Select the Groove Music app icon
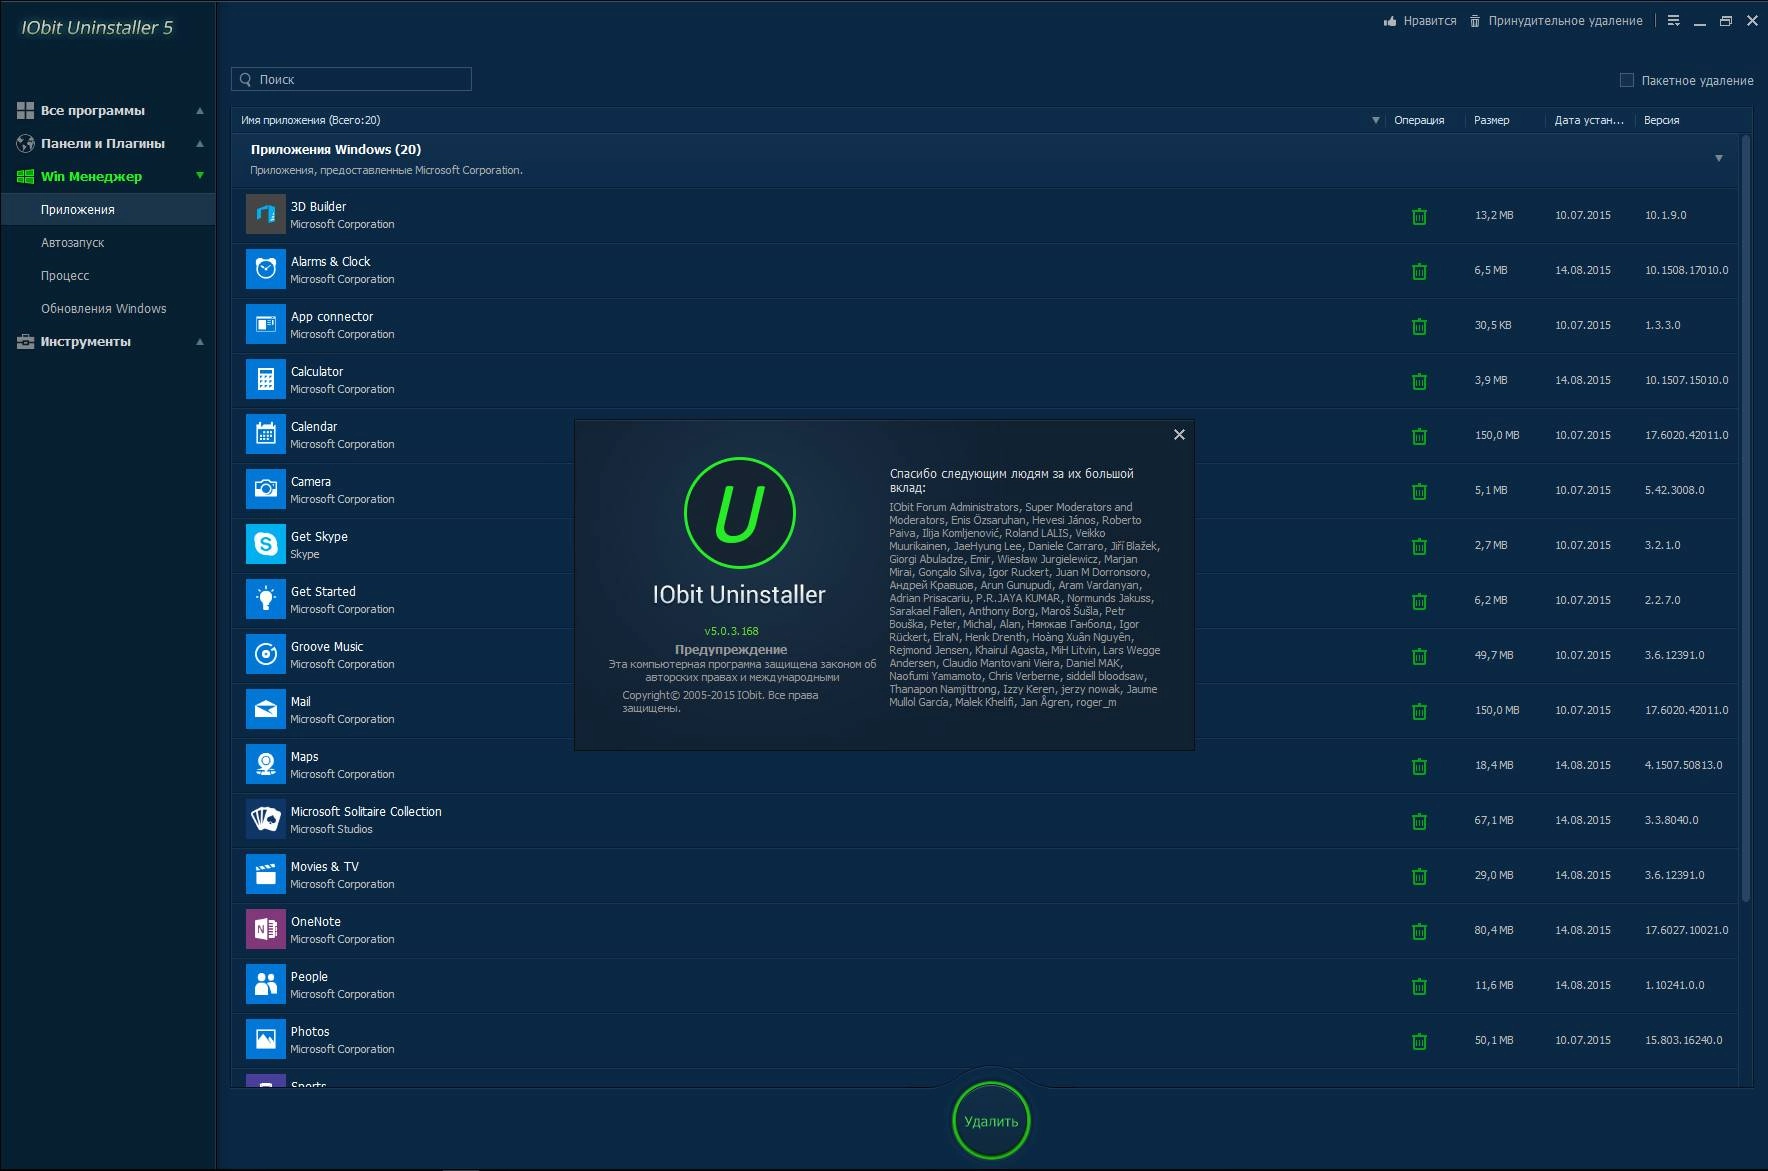The height and width of the screenshot is (1171, 1768). (x=266, y=654)
